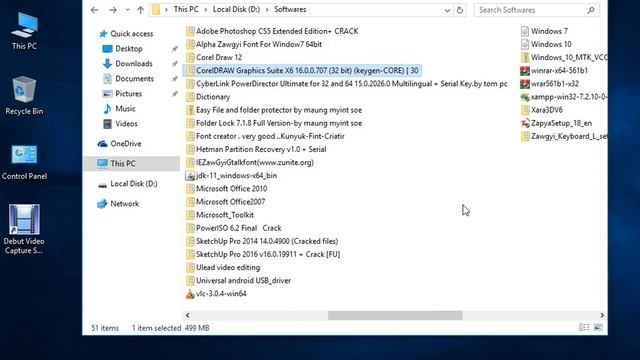Viewport: 640px width, 360px height.
Task: Open OneDrive in navigation pane
Action: point(119,144)
